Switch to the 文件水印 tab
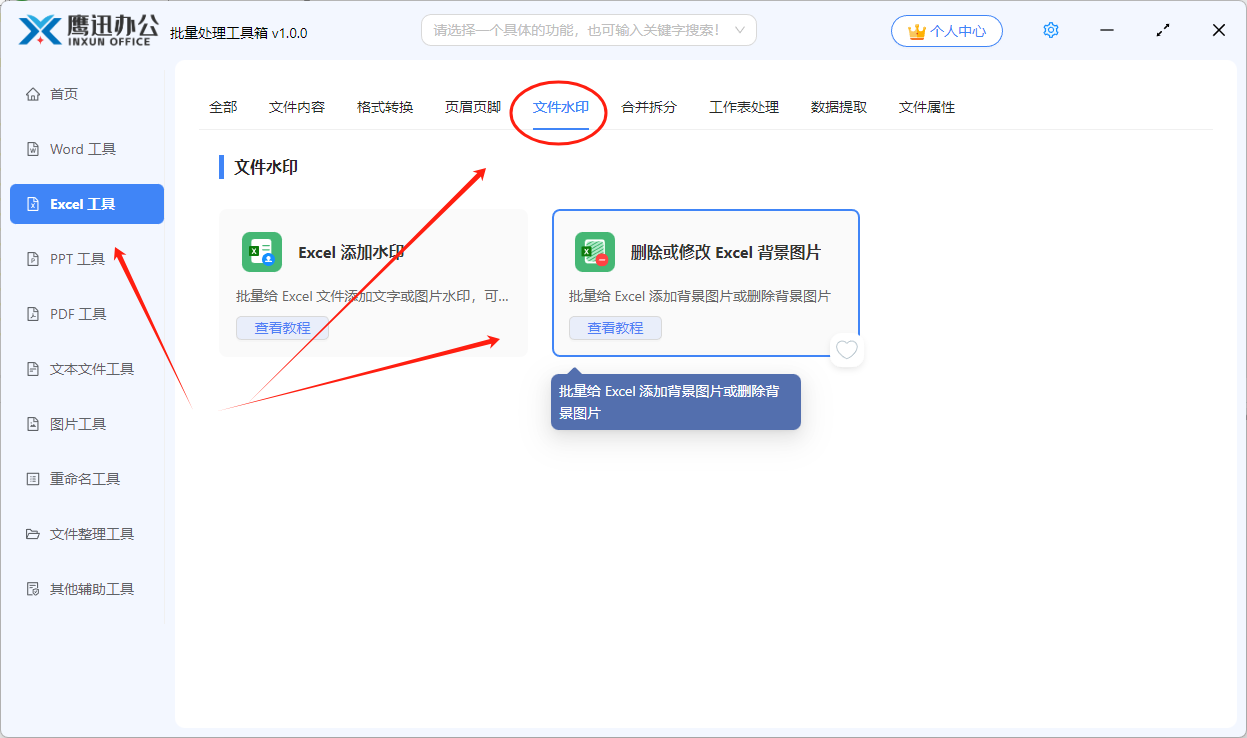 [x=560, y=107]
